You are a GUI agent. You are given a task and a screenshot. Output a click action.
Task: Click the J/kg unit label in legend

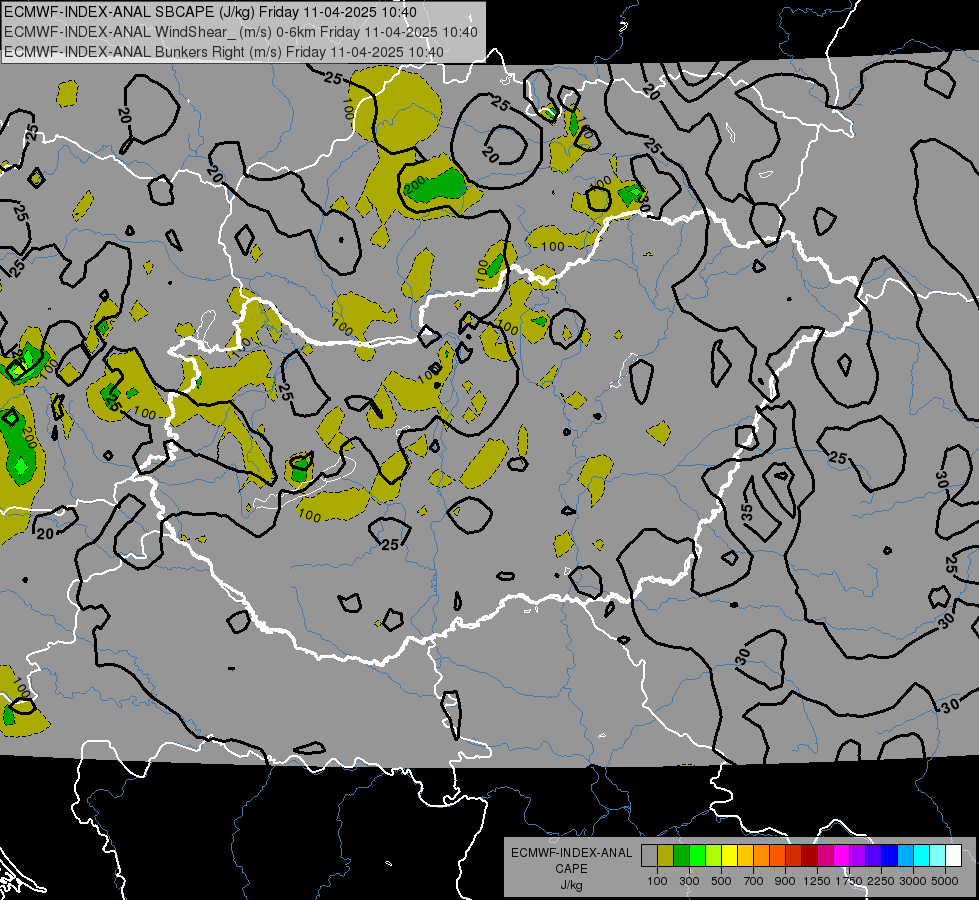[571, 885]
